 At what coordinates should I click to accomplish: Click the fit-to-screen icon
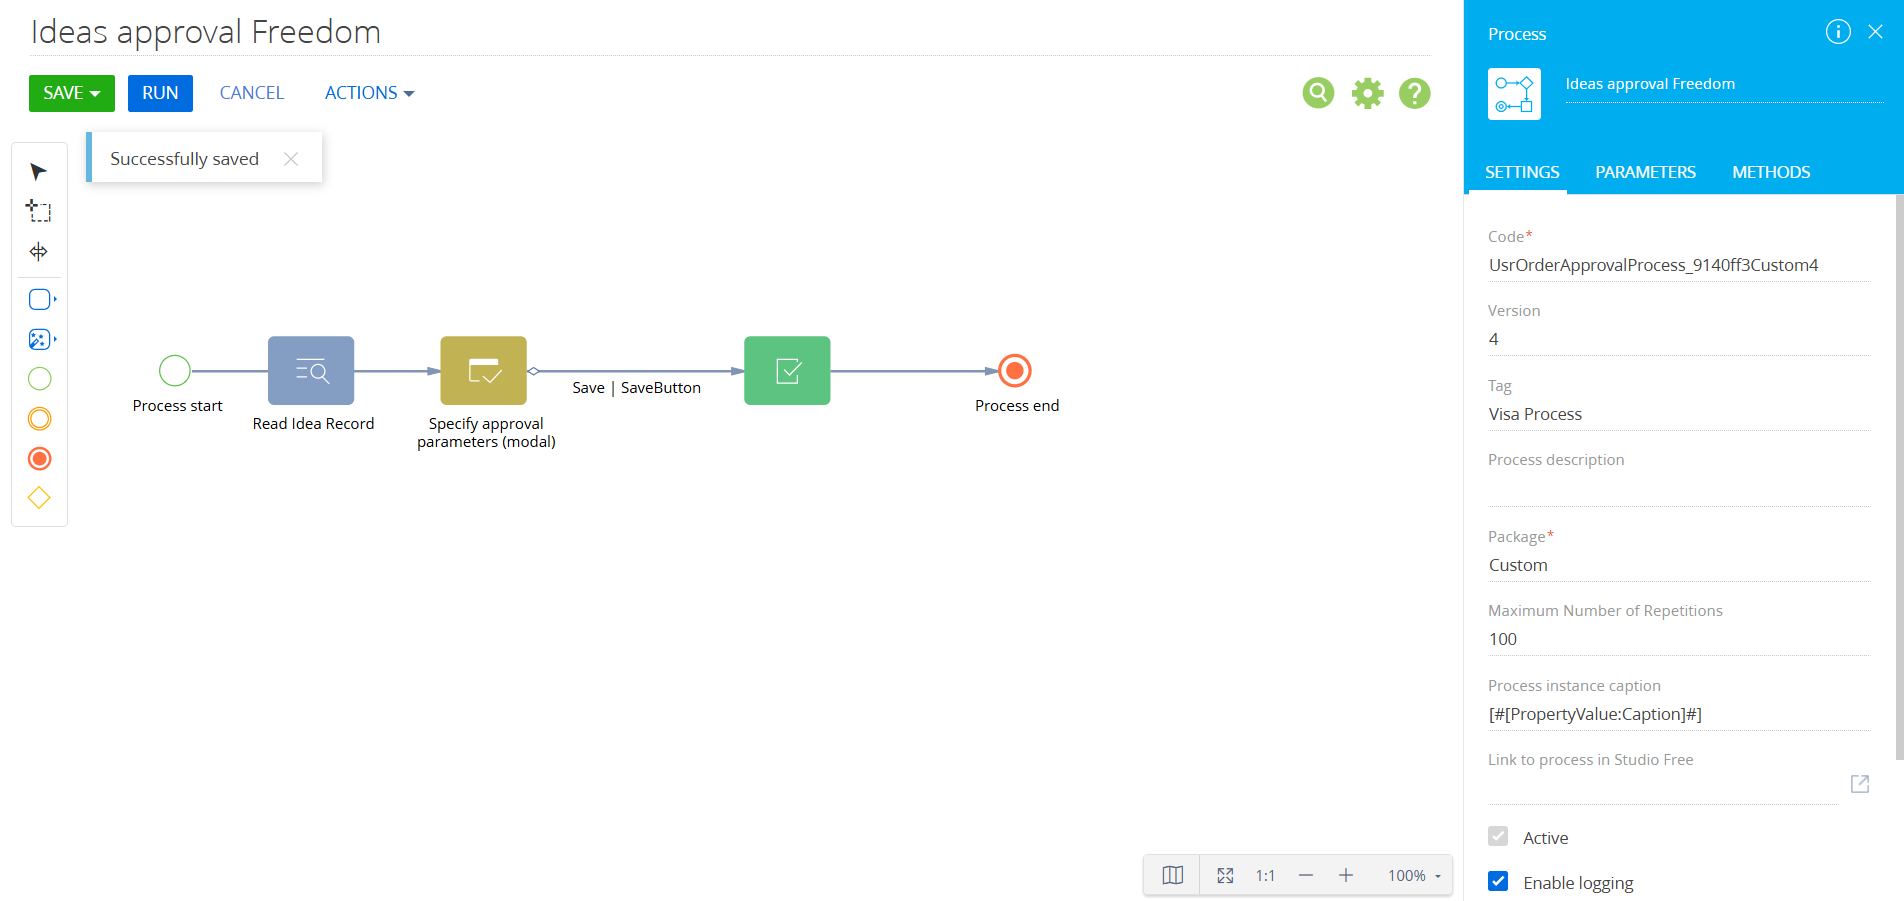pos(1225,876)
